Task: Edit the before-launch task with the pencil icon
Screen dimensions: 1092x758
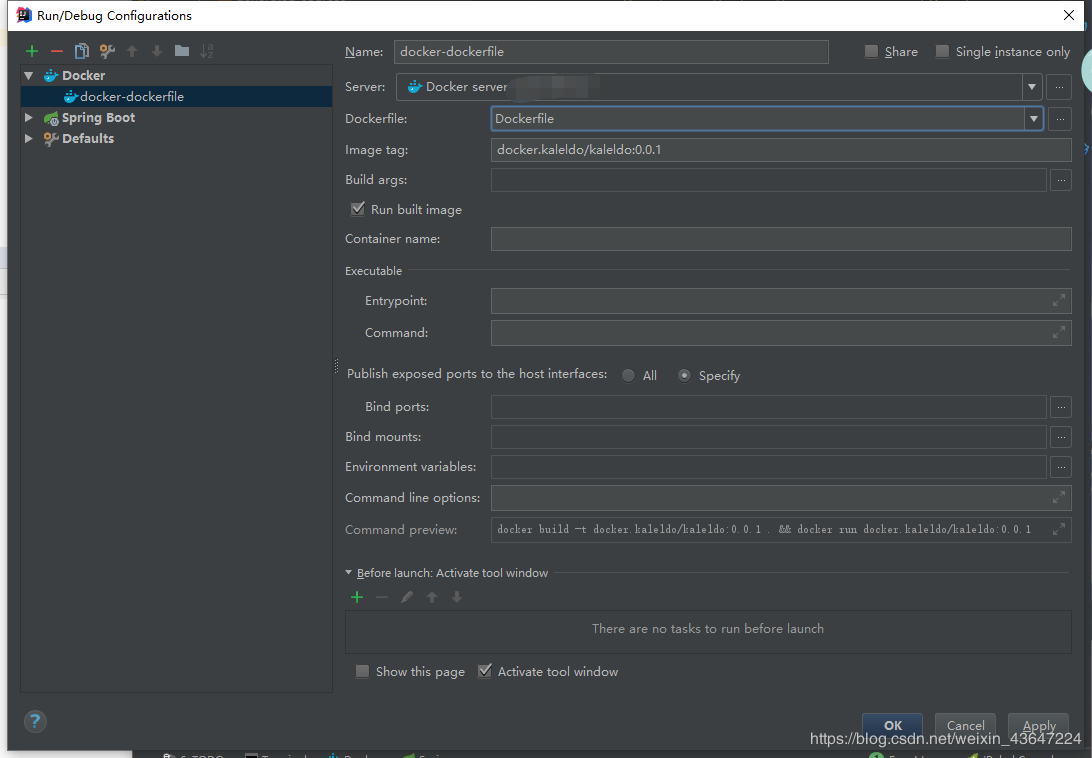Action: coord(407,597)
